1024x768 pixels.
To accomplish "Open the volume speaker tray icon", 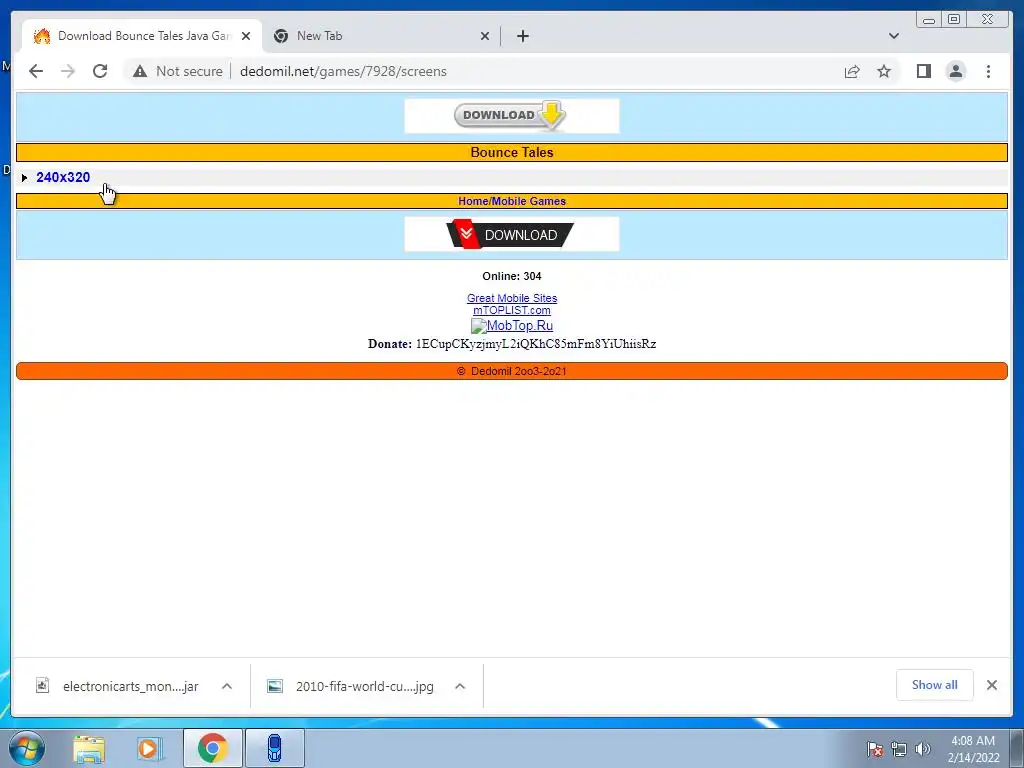I will point(922,749).
